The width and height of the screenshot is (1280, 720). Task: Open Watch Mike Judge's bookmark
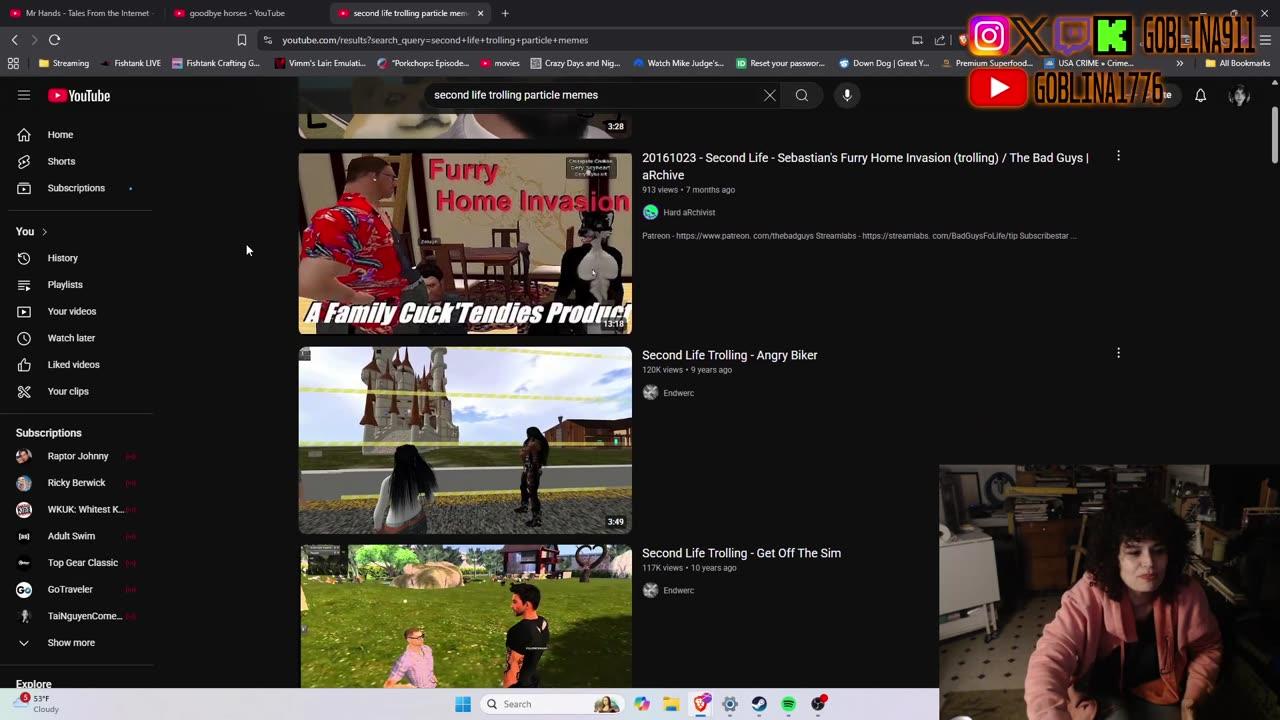point(678,63)
